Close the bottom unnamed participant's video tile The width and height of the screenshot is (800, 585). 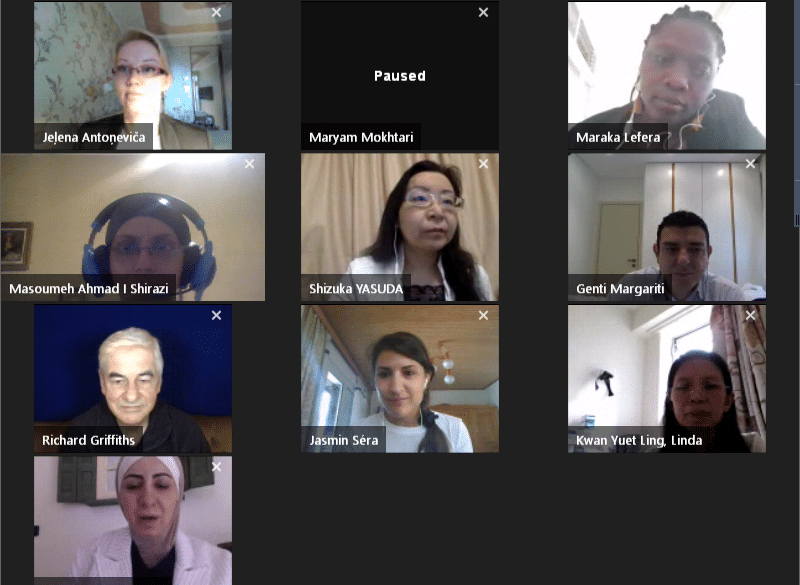[216, 467]
